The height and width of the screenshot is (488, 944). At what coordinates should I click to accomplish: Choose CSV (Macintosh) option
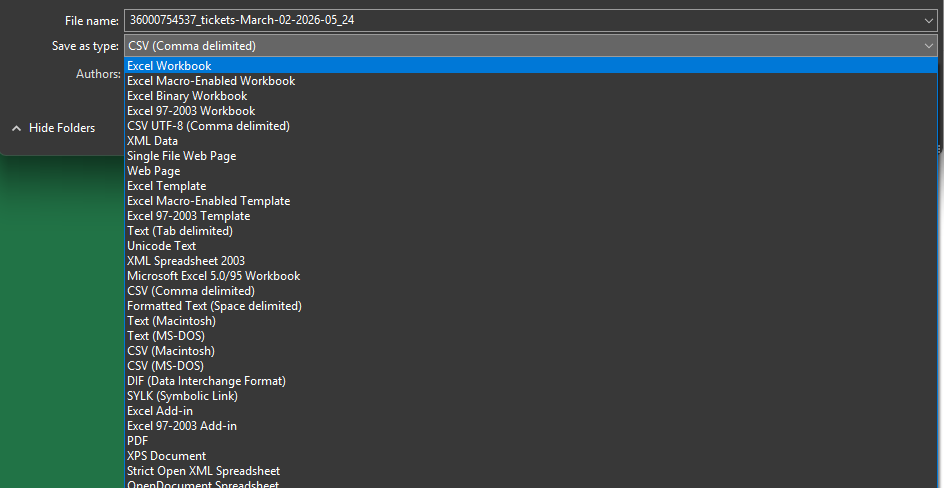tap(530, 351)
